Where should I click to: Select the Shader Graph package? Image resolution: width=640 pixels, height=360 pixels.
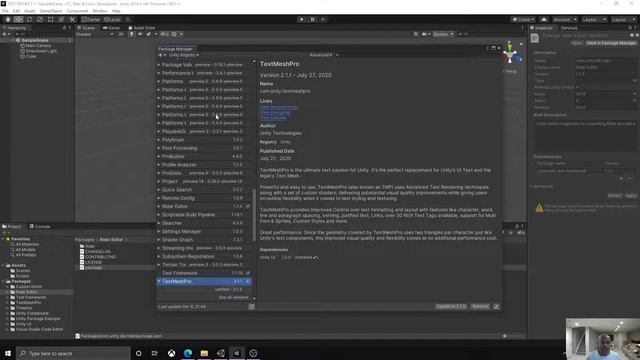click(204, 240)
